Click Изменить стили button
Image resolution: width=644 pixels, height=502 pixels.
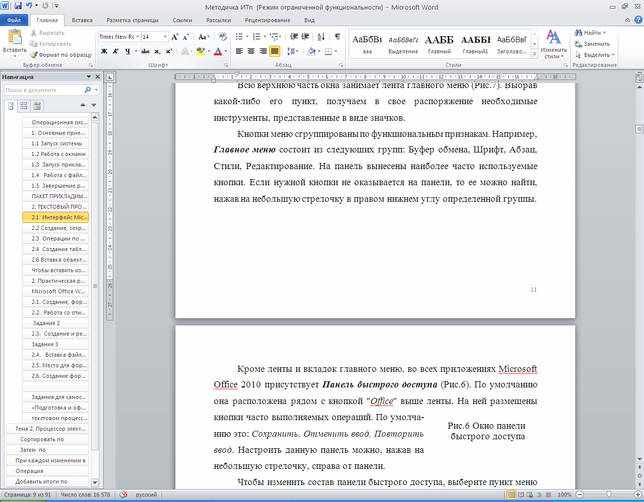pos(554,44)
